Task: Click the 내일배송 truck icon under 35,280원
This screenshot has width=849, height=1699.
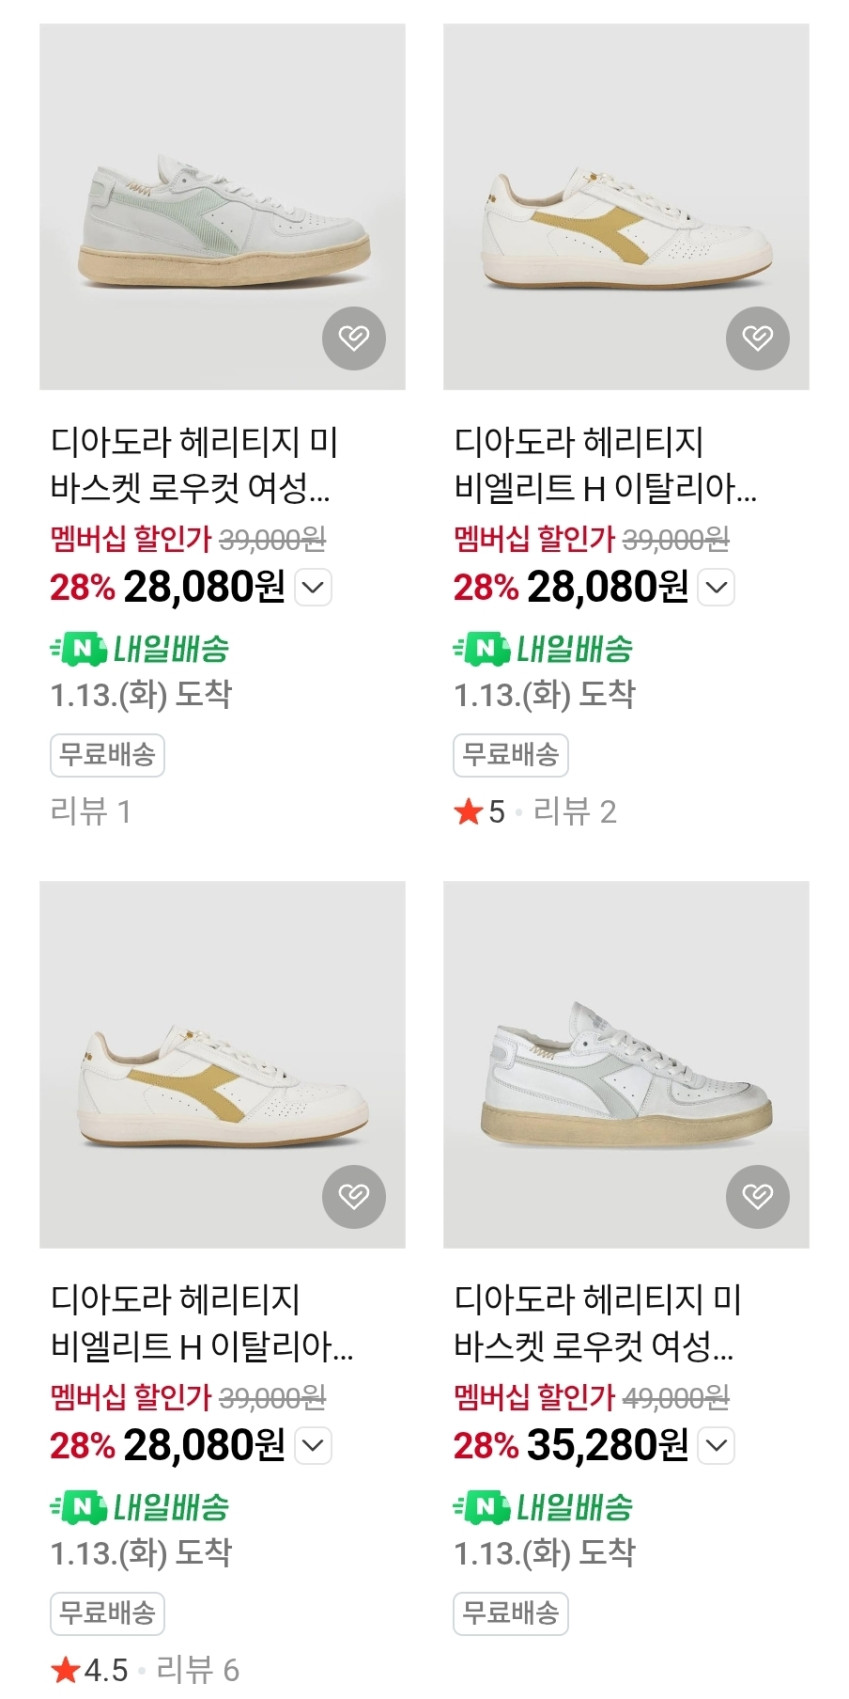Action: 482,1507
